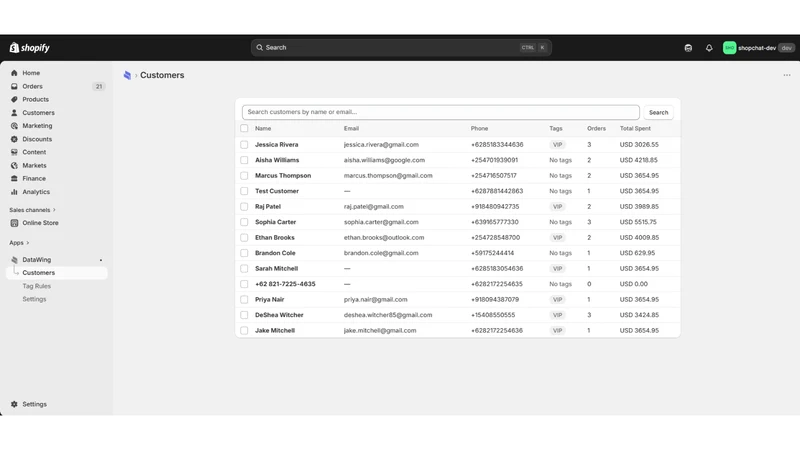This screenshot has width=800, height=450.
Task: Click the Marketing target icon
Action: pyautogui.click(x=14, y=126)
